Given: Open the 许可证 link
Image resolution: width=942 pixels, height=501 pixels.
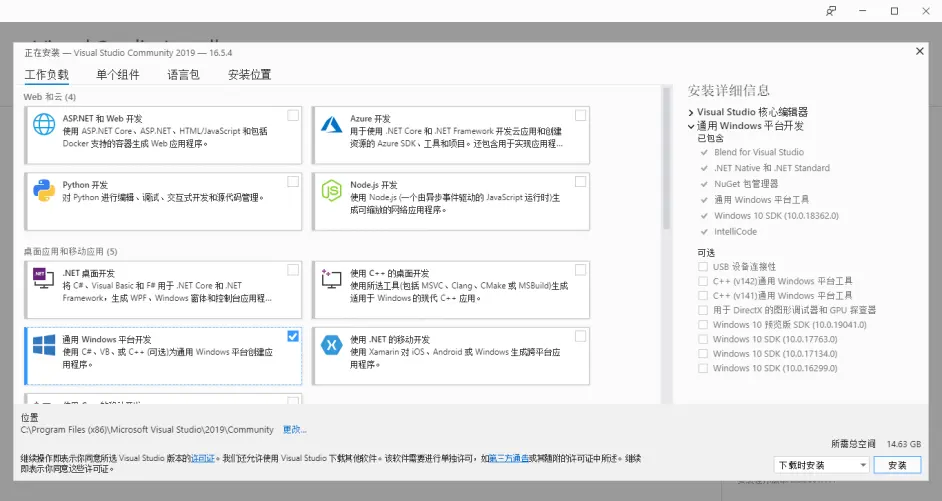Looking at the screenshot, I should pyautogui.click(x=202, y=458).
